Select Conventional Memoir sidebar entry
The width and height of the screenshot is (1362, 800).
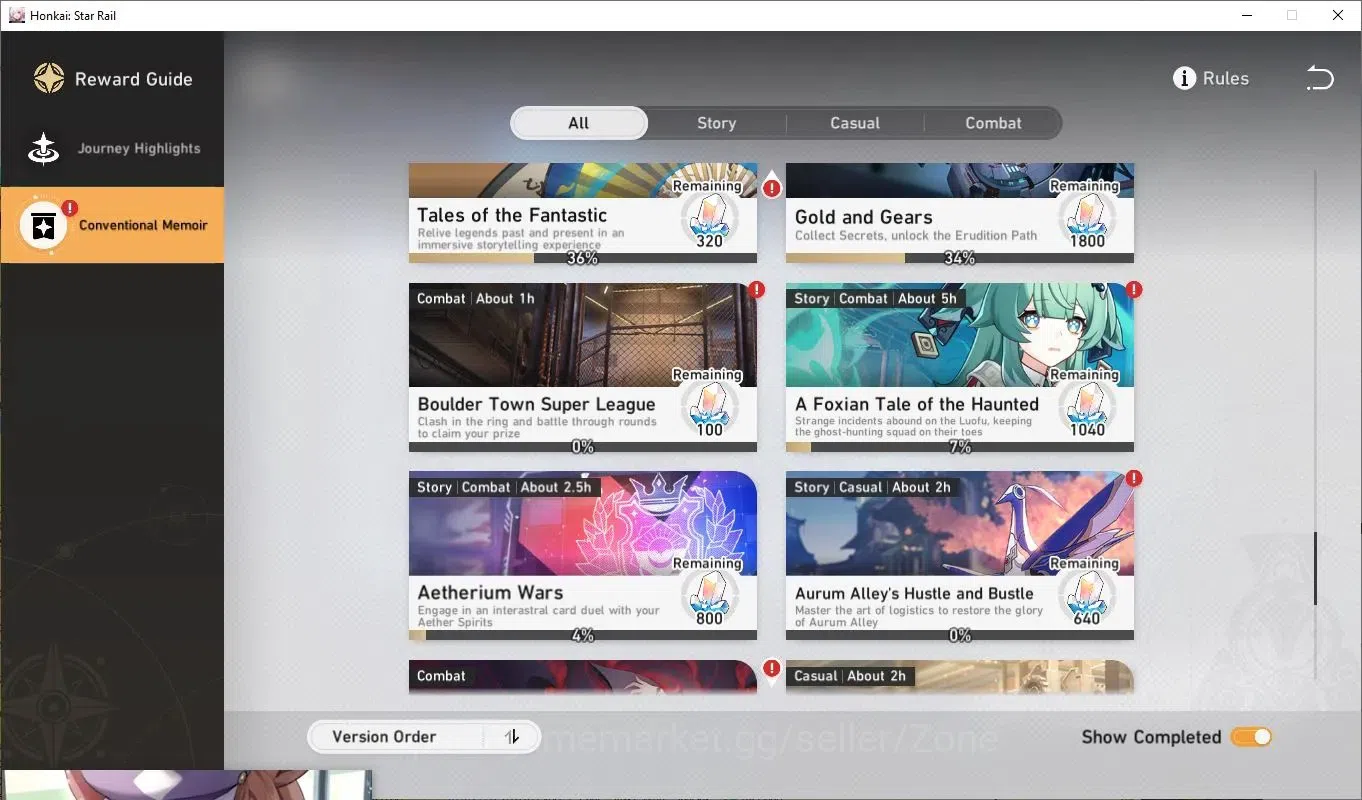pyautogui.click(x=112, y=225)
